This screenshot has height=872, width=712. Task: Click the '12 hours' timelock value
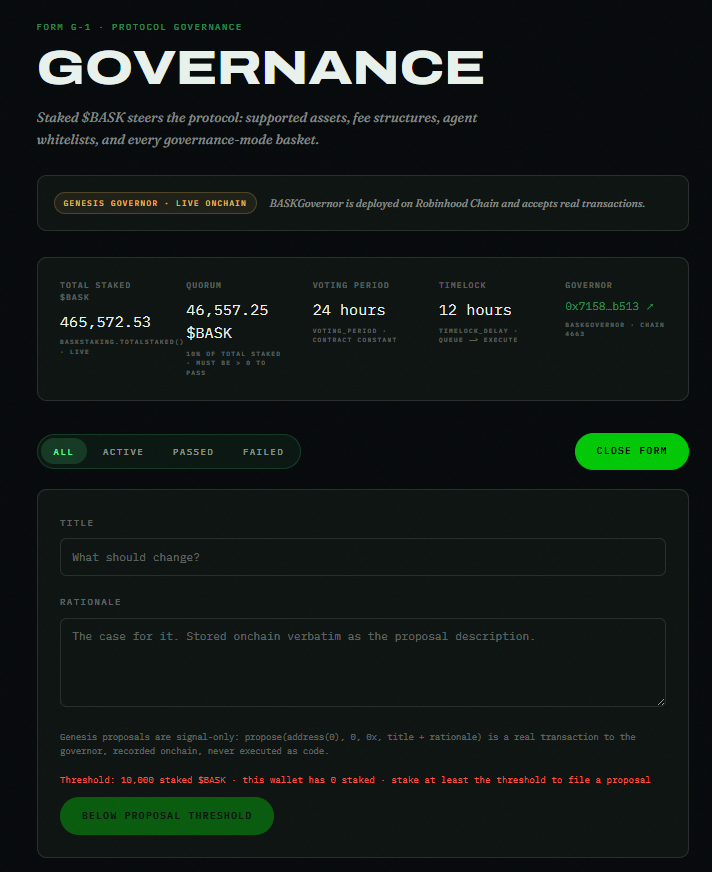pyautogui.click(x=475, y=310)
